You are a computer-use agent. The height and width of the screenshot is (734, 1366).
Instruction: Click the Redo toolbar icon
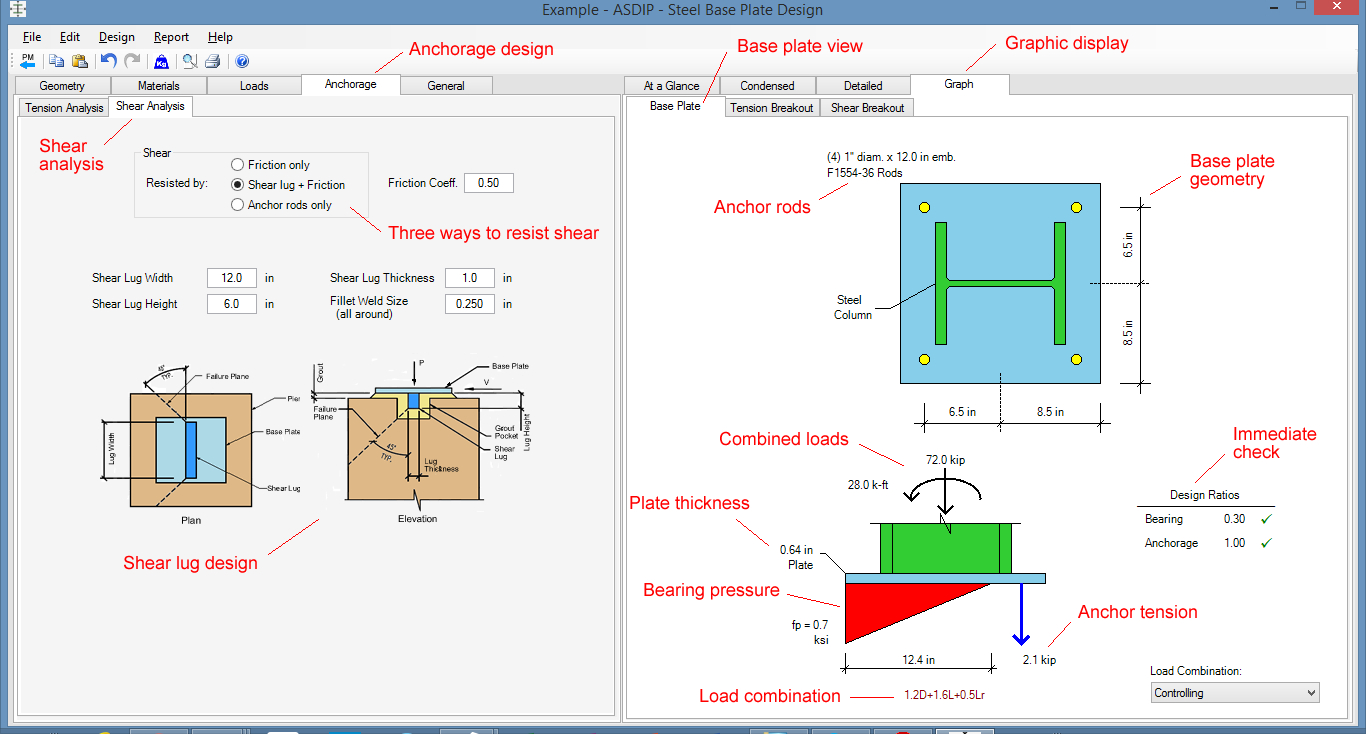(133, 61)
